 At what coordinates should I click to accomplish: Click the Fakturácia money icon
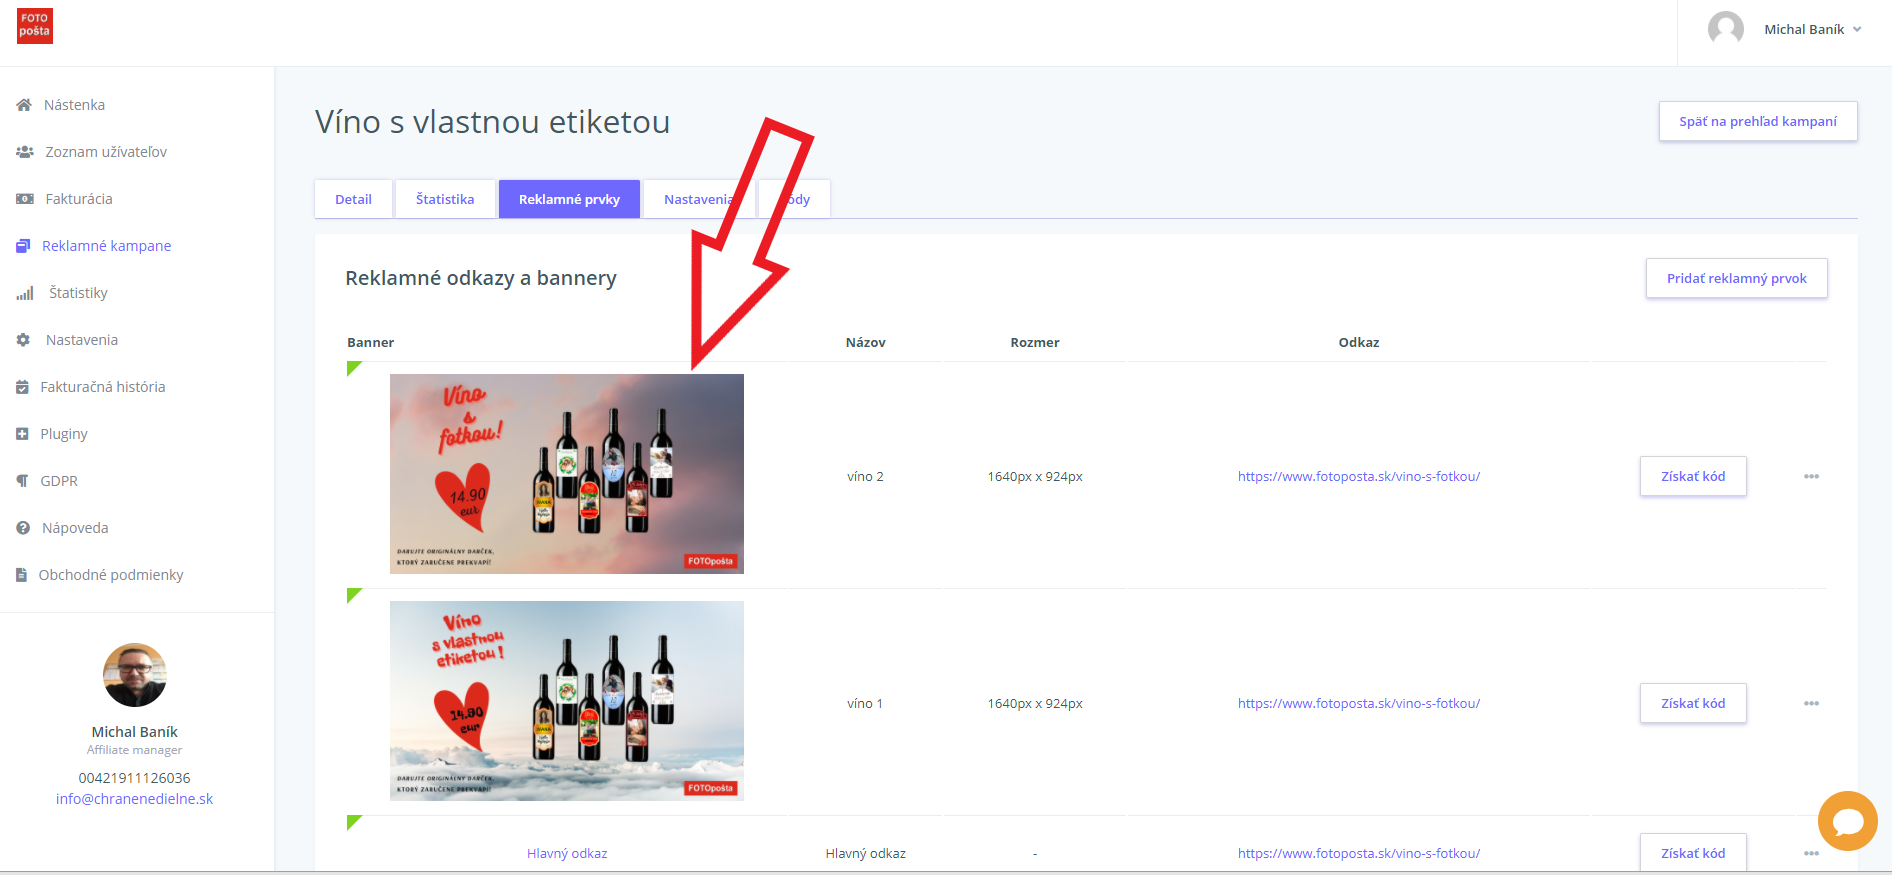[25, 199]
